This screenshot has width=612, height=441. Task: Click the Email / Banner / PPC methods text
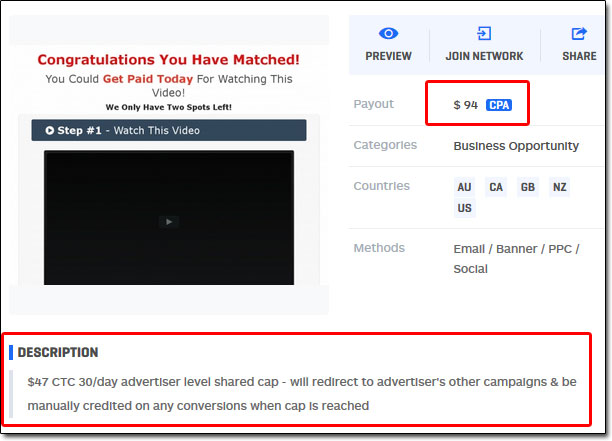click(x=516, y=259)
